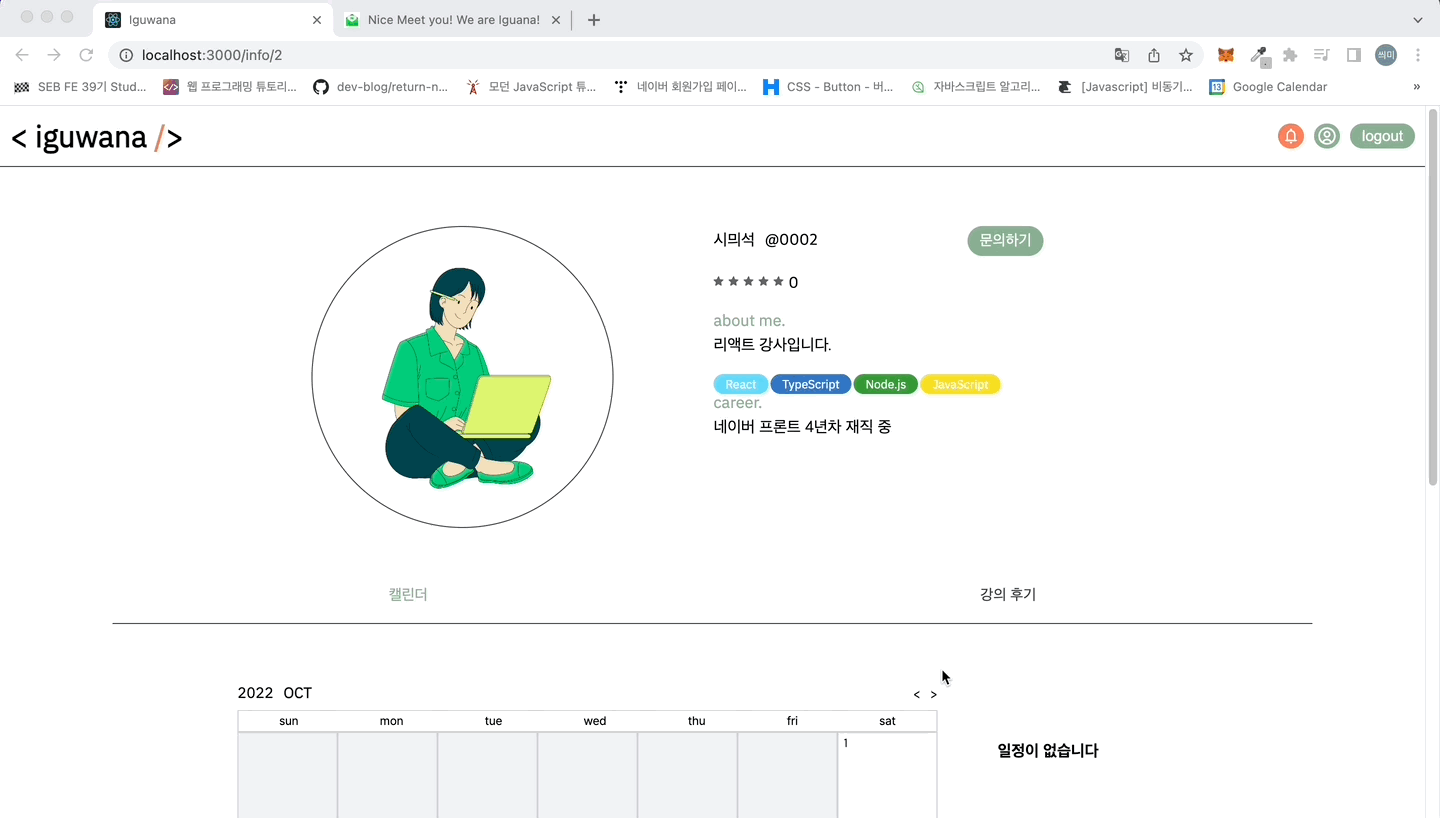Open the Extensions puzzle icon
Viewport: 1440px width, 818px height.
click(1290, 55)
